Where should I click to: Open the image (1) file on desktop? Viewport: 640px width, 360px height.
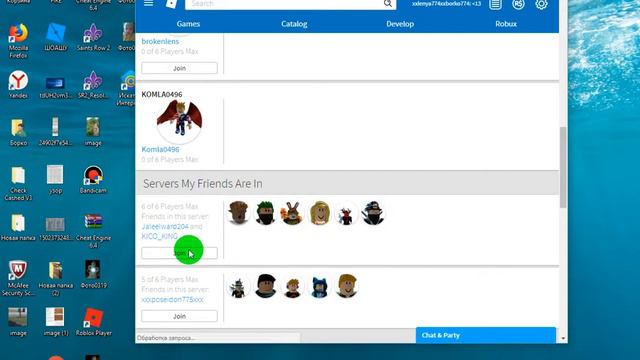pyautogui.click(x=56, y=322)
